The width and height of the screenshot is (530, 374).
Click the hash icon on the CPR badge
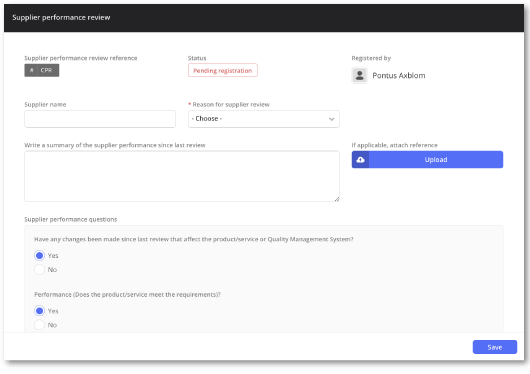[31, 70]
